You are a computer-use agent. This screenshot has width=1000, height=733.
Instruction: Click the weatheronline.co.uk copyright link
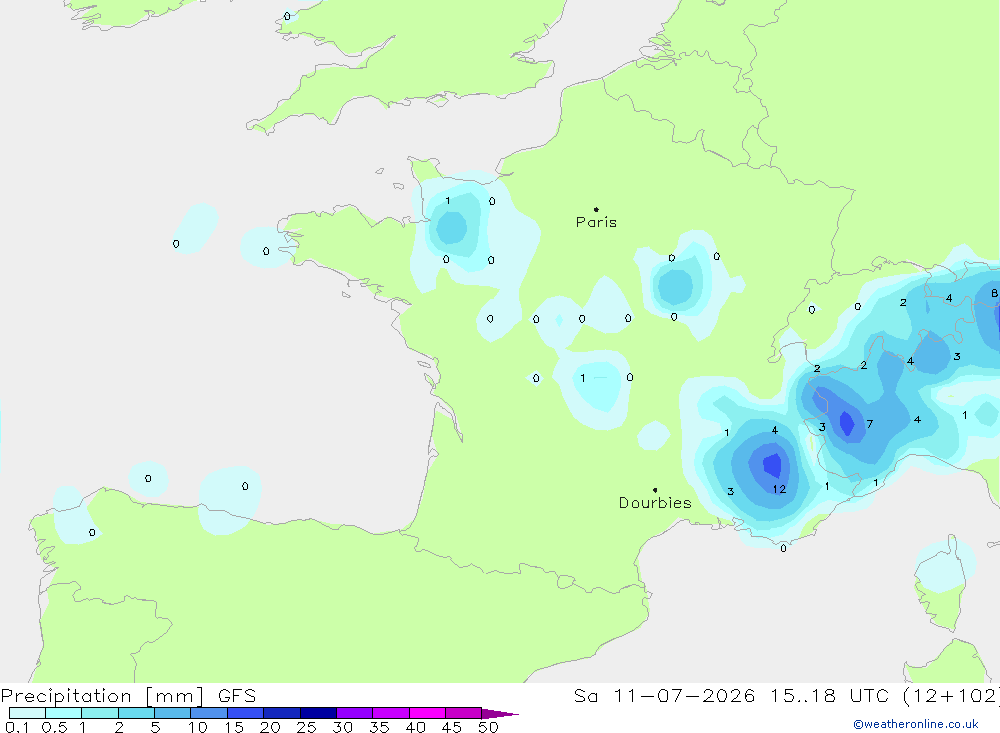point(916,724)
